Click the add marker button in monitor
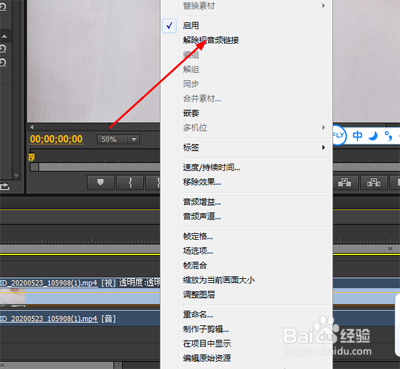400x369 pixels. click(101, 182)
